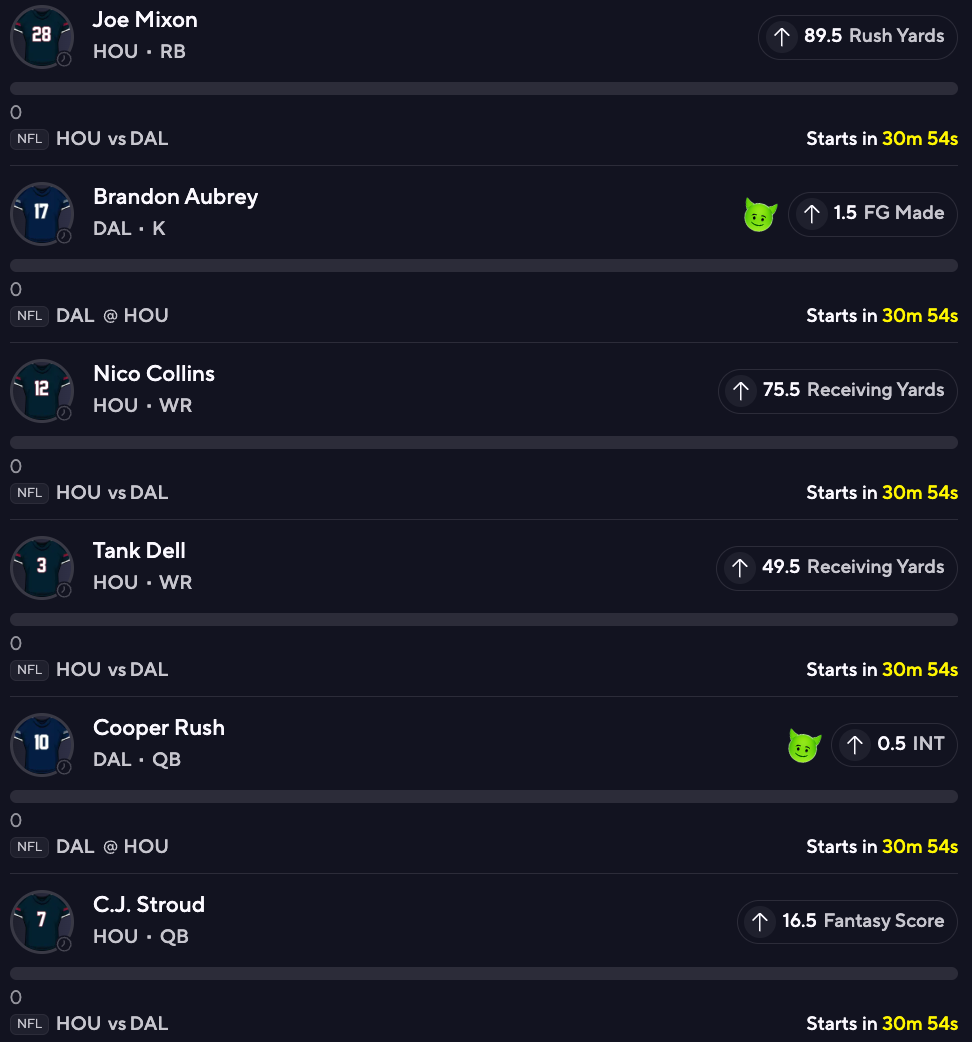Click the NFL badge under Tank Dell

[x=30, y=670]
